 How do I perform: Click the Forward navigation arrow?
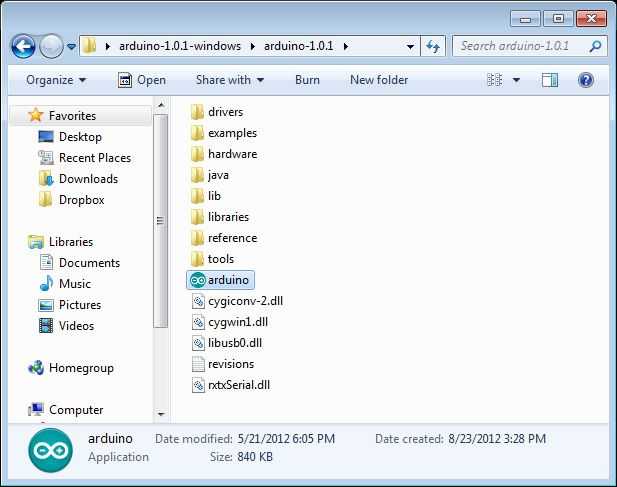point(52,46)
